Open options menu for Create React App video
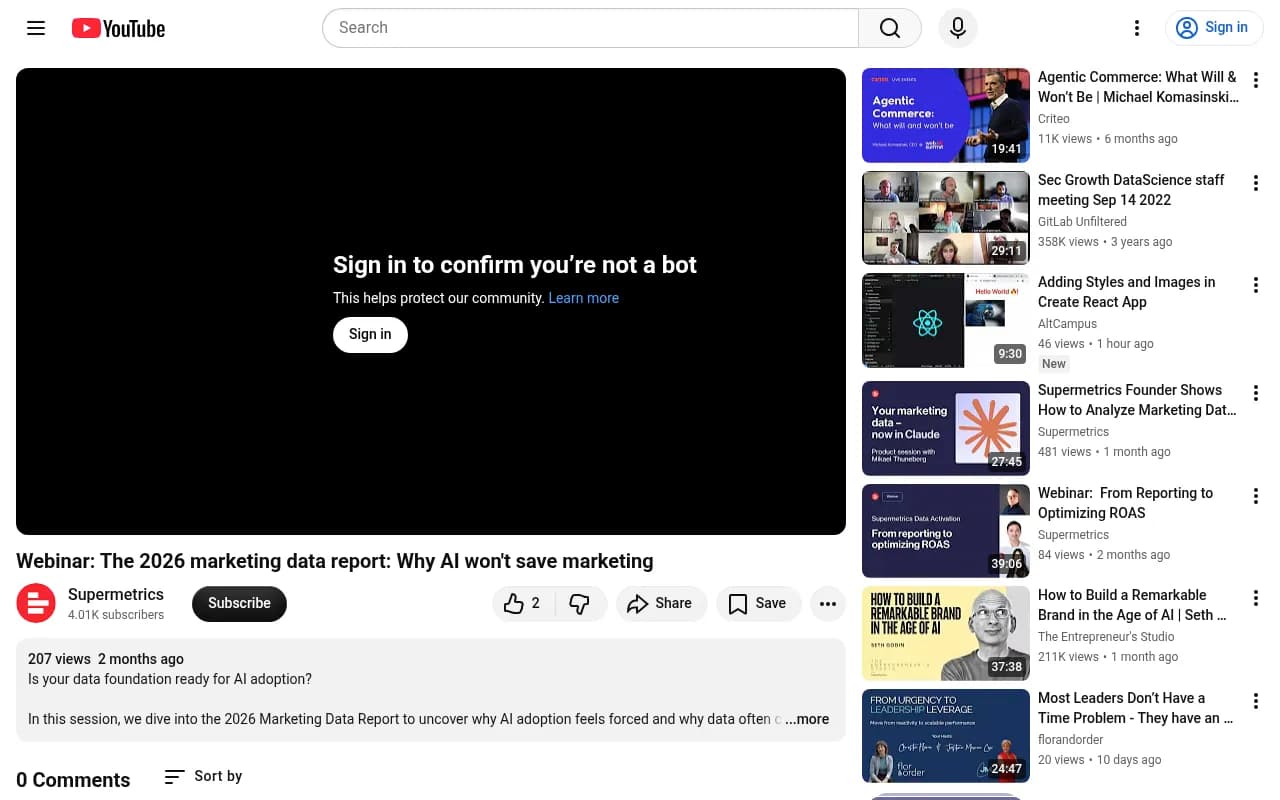Viewport: 1280px width, 800px height. pyautogui.click(x=1256, y=286)
